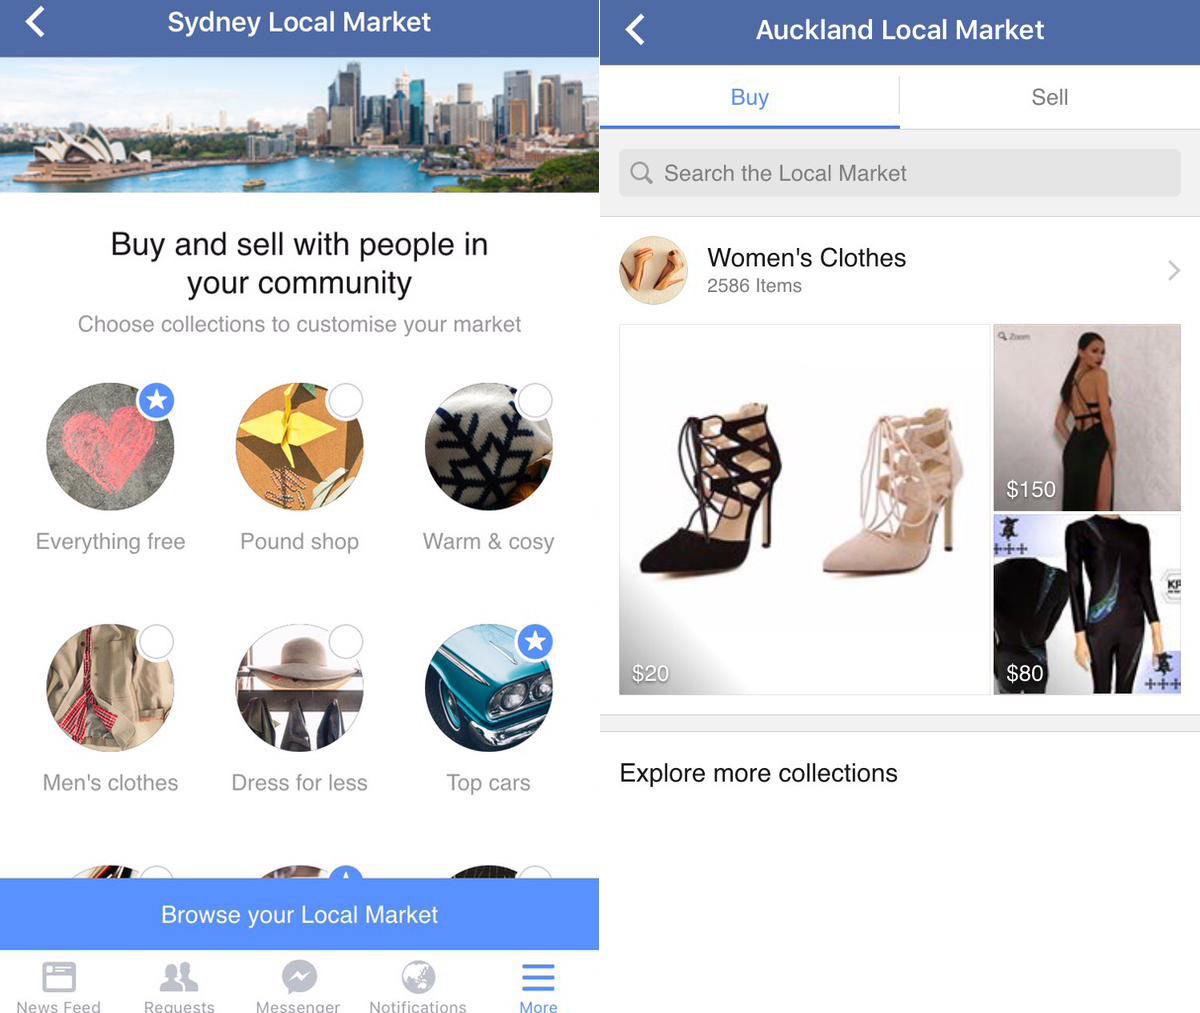Select the Warm & cosy collection circle
Image resolution: width=1200 pixels, height=1013 pixels.
pos(535,400)
